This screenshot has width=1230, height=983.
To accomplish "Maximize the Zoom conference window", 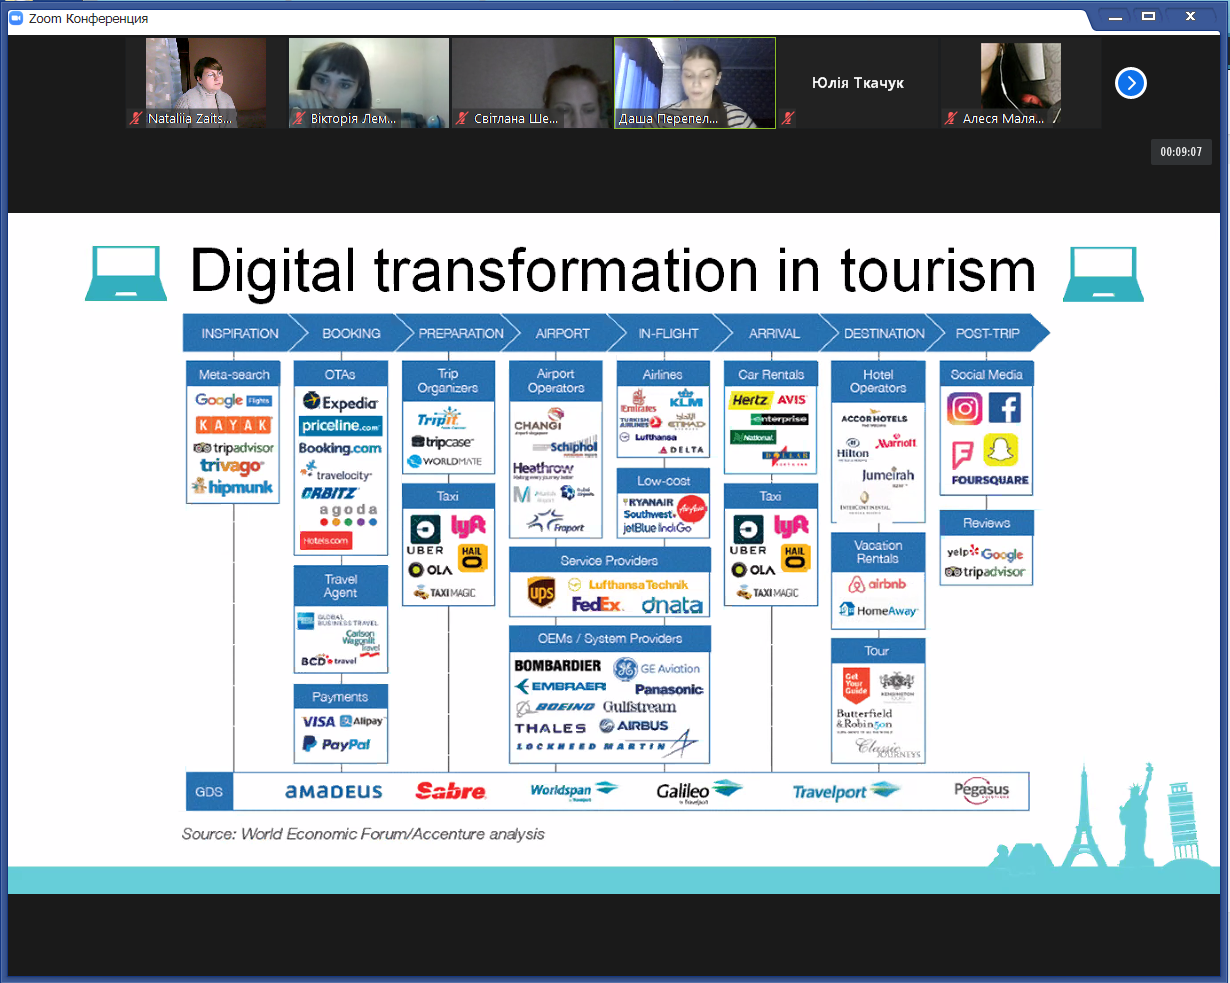I will (x=1149, y=17).
